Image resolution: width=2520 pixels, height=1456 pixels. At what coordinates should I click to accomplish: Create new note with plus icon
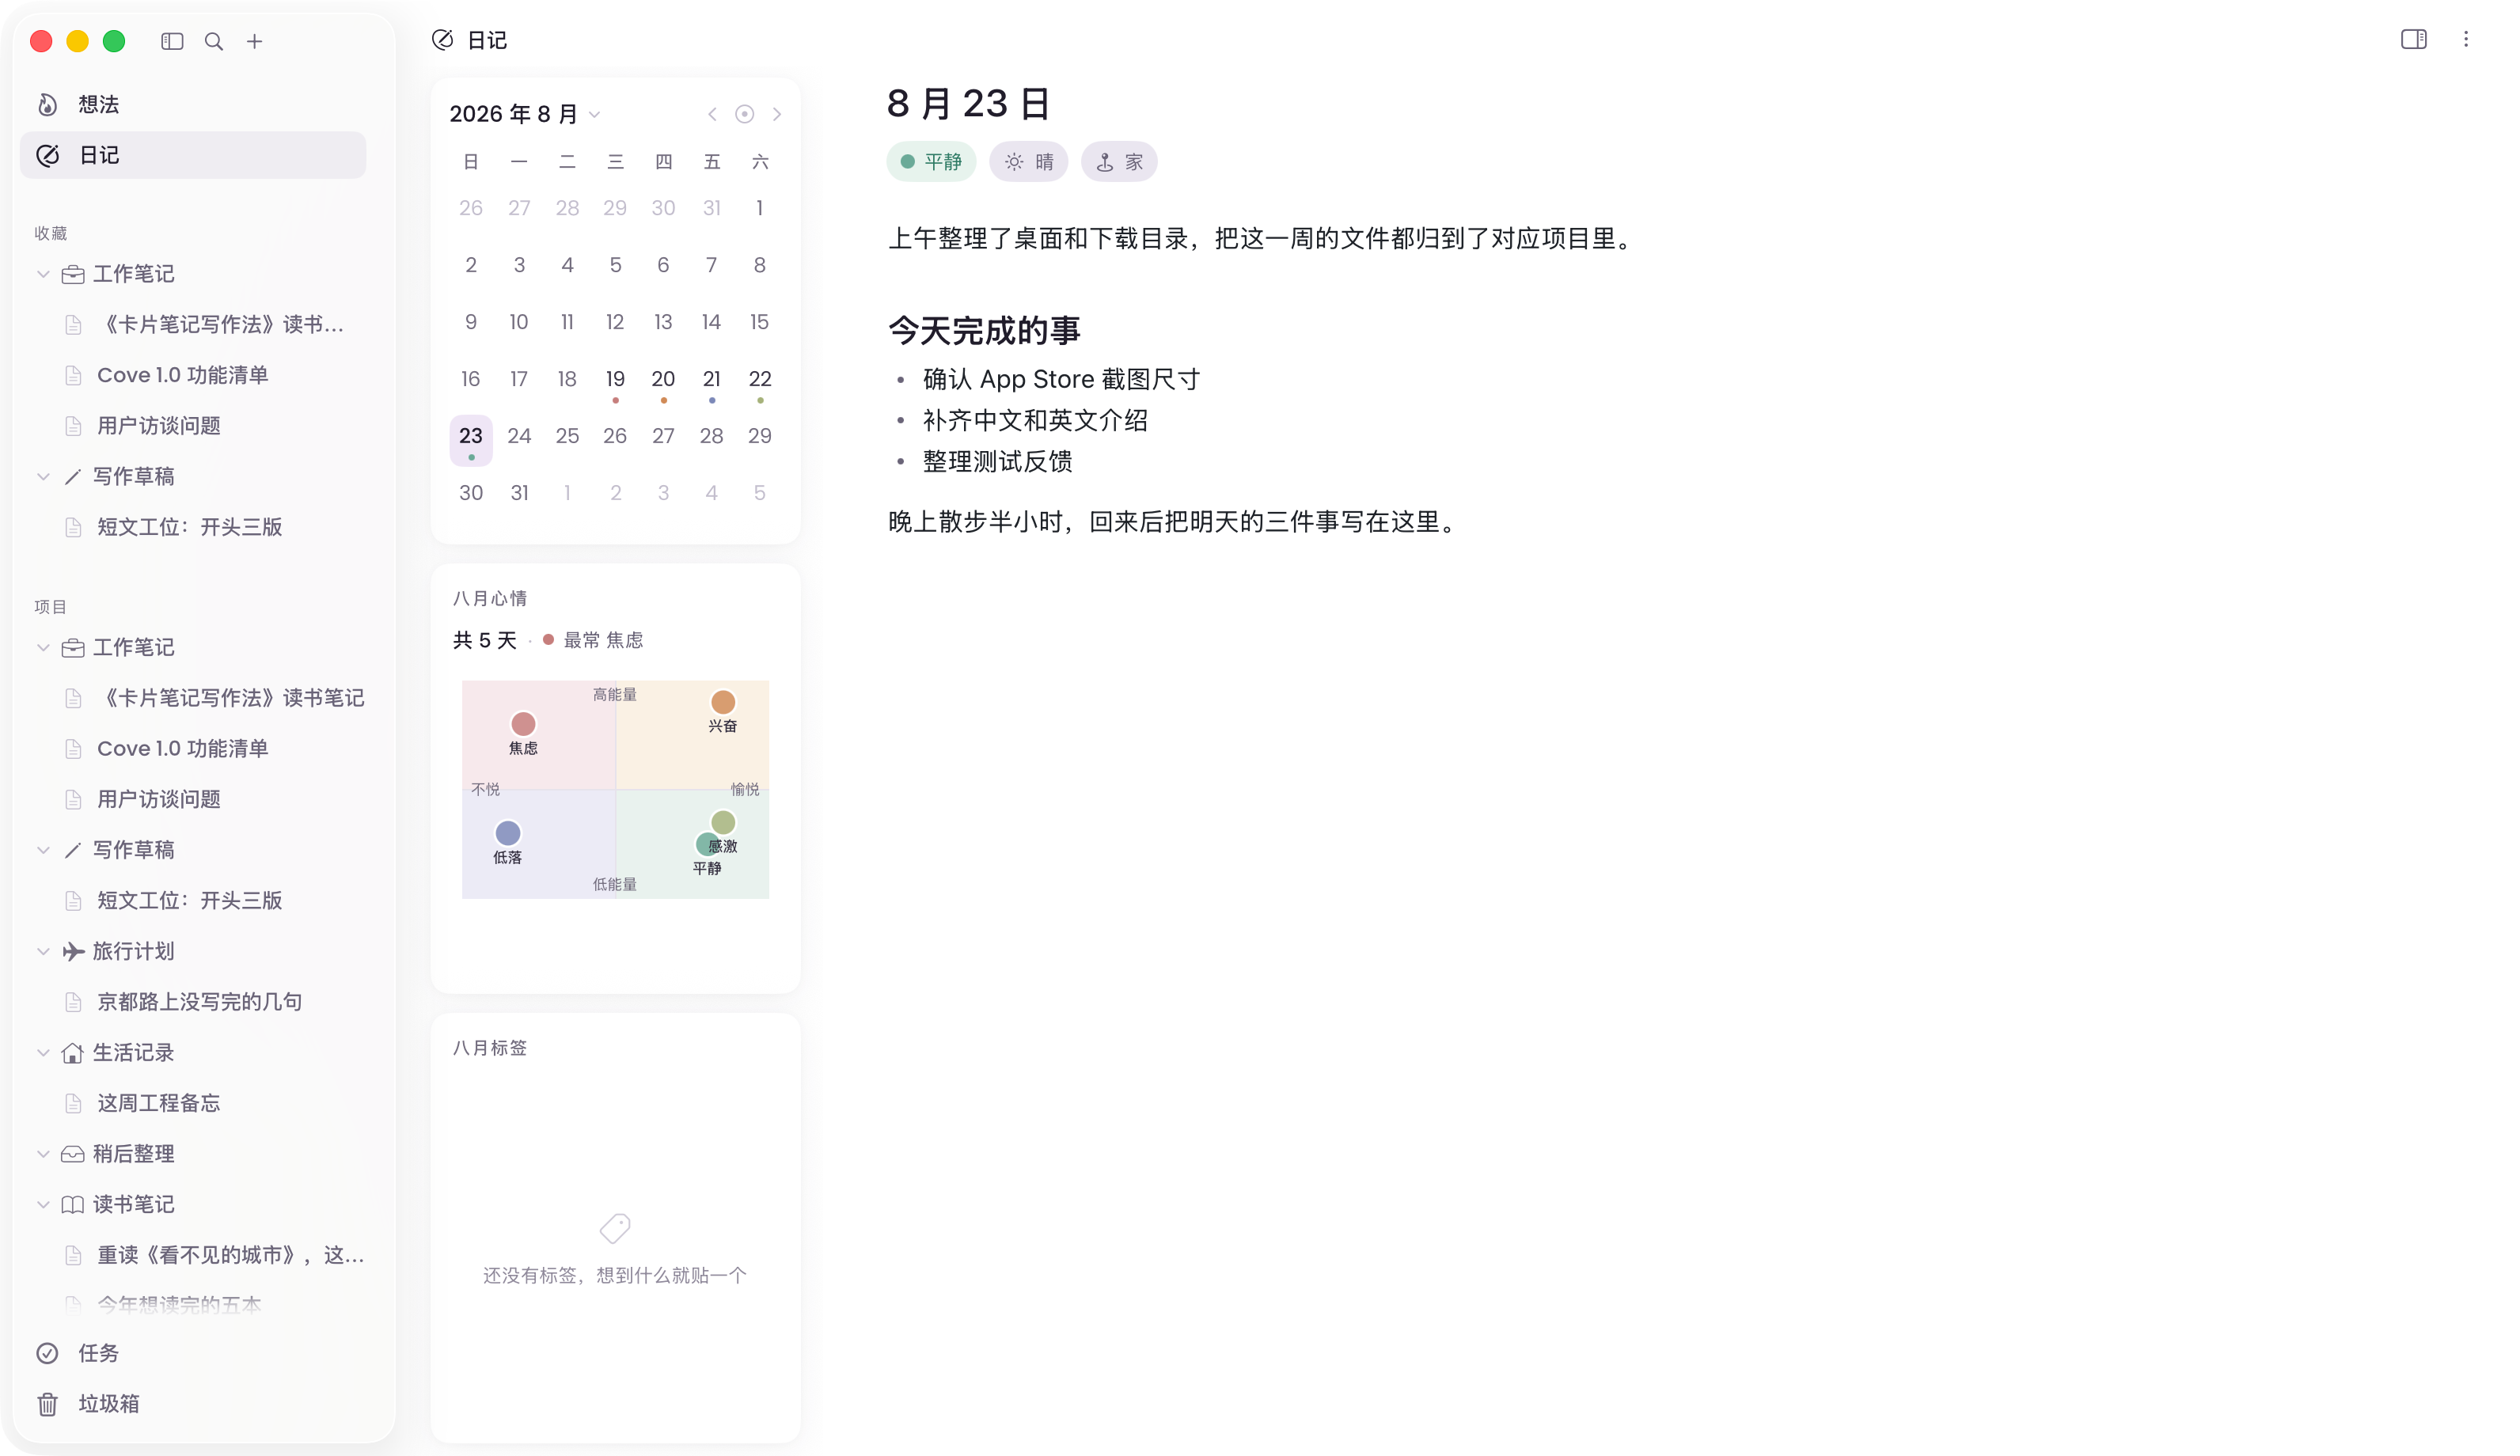coord(255,41)
